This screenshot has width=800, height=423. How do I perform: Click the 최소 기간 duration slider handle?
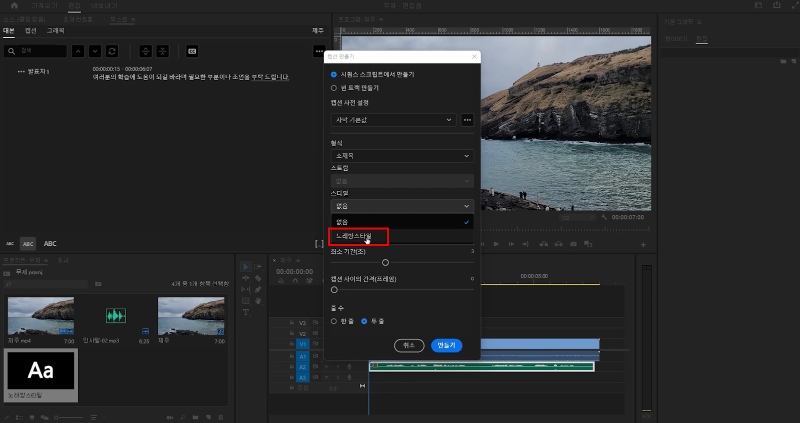[385, 262]
